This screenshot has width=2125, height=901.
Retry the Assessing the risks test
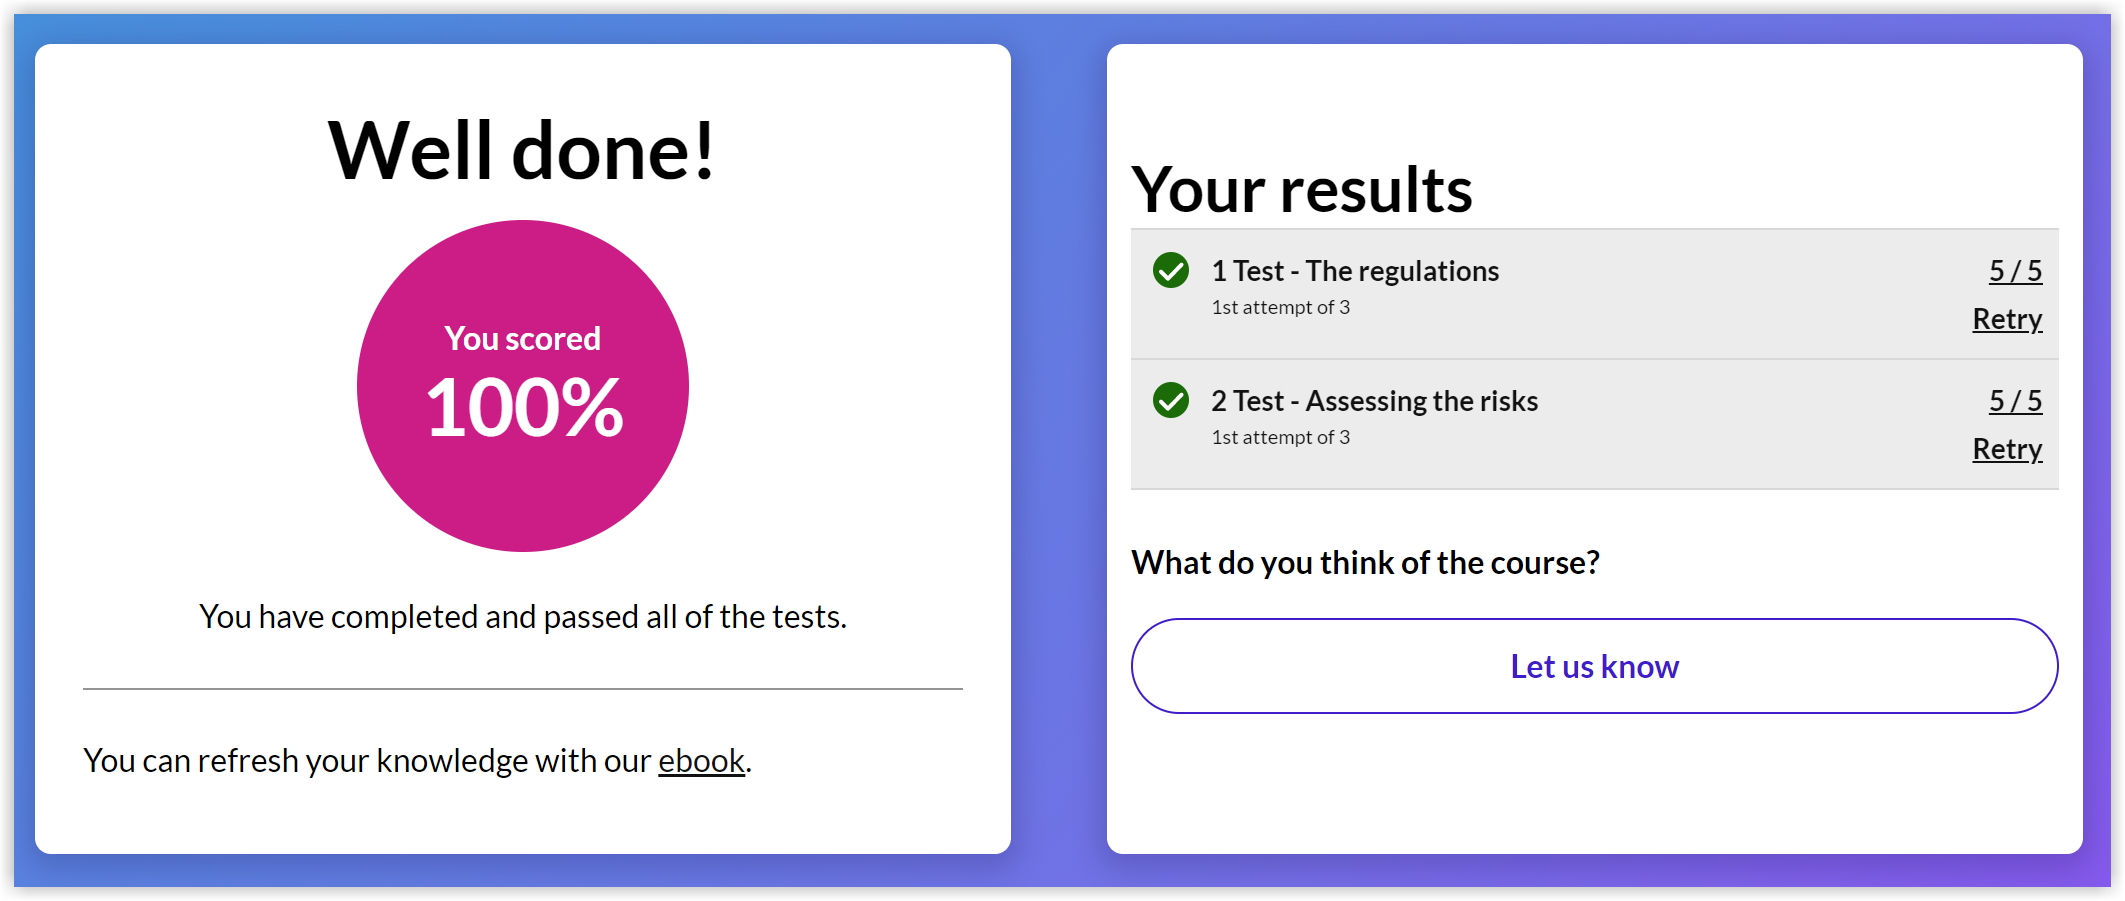(2006, 449)
